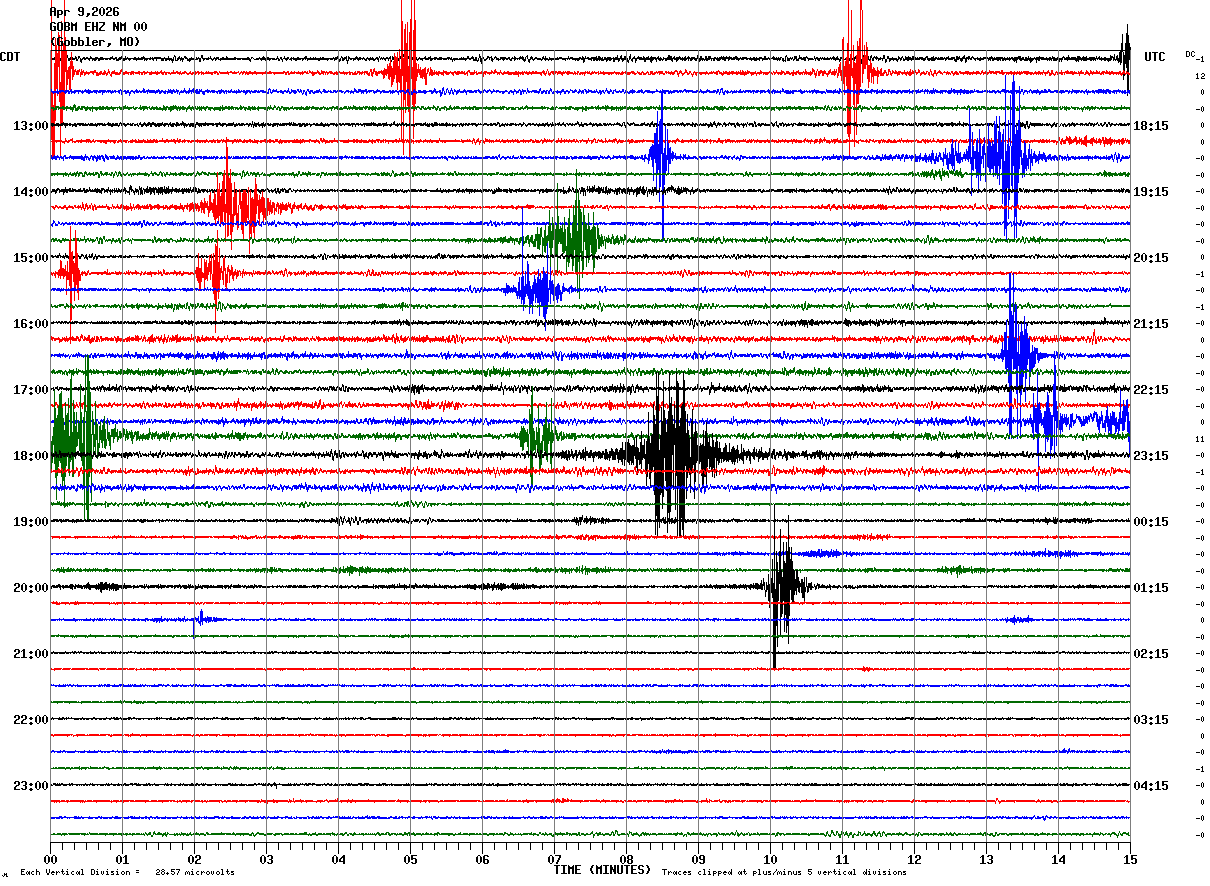This screenshot has height=886, width=1210.
Task: Click the green seismic burst near minute 07
Action: pos(572,238)
